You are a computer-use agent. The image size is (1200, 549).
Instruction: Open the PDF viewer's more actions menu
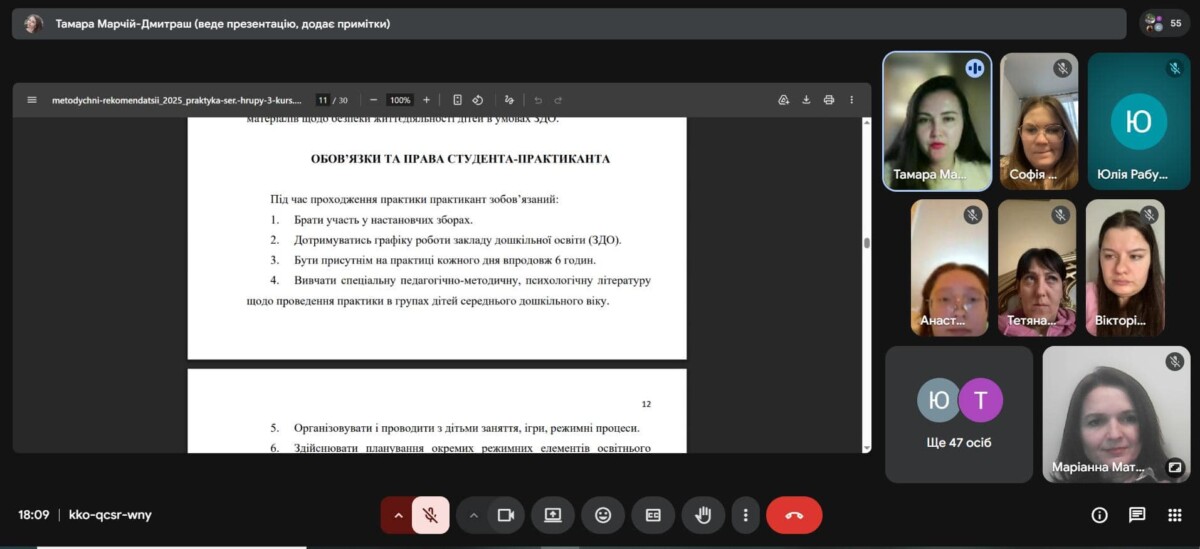point(852,100)
